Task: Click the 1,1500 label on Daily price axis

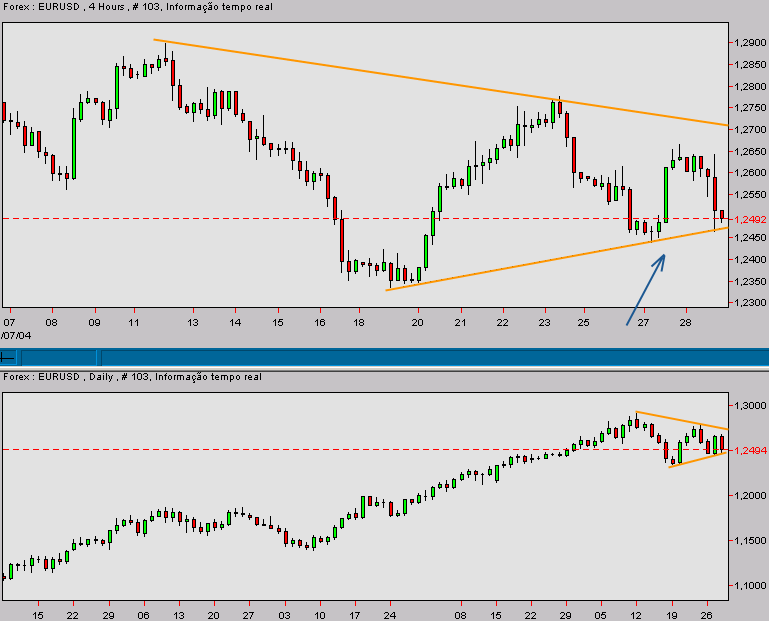Action: click(750, 541)
